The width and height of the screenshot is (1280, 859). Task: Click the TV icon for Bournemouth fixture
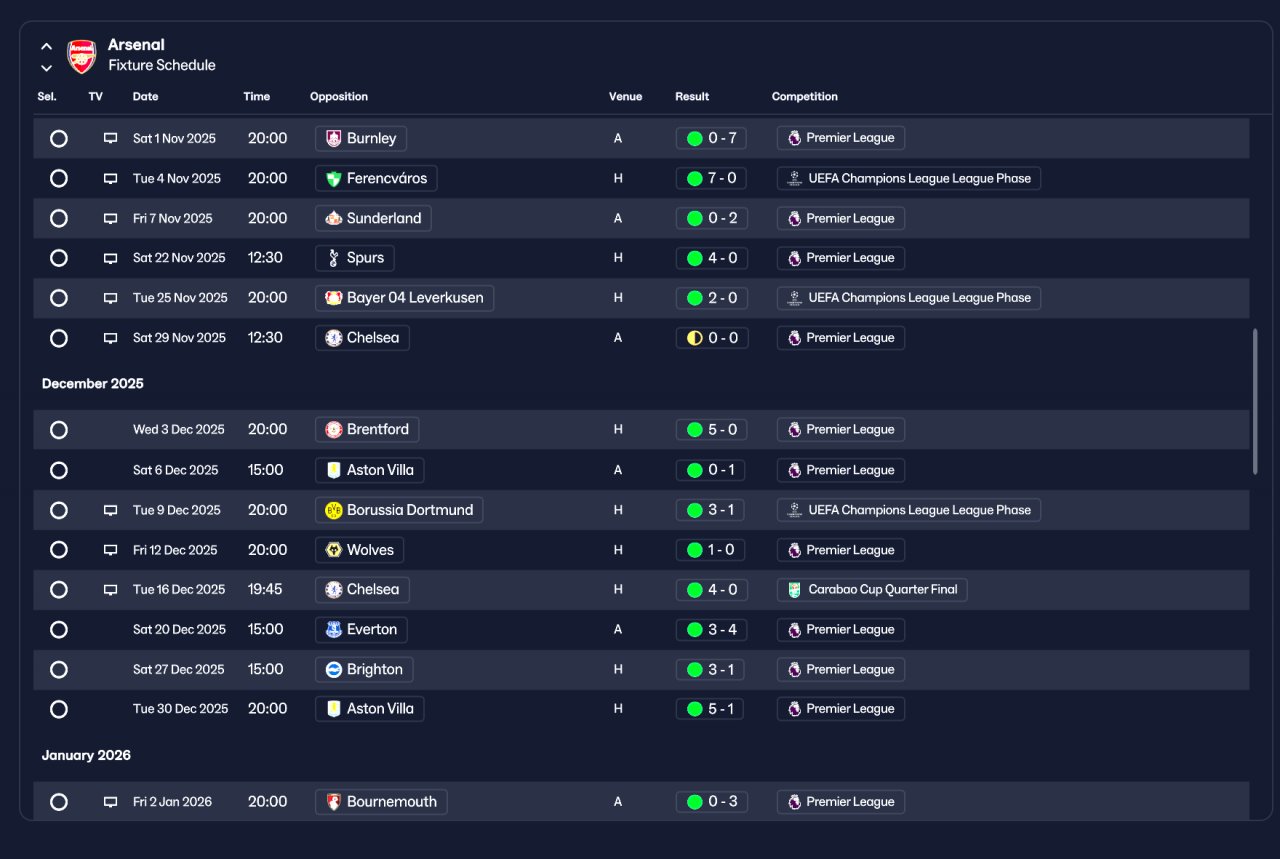click(x=111, y=802)
